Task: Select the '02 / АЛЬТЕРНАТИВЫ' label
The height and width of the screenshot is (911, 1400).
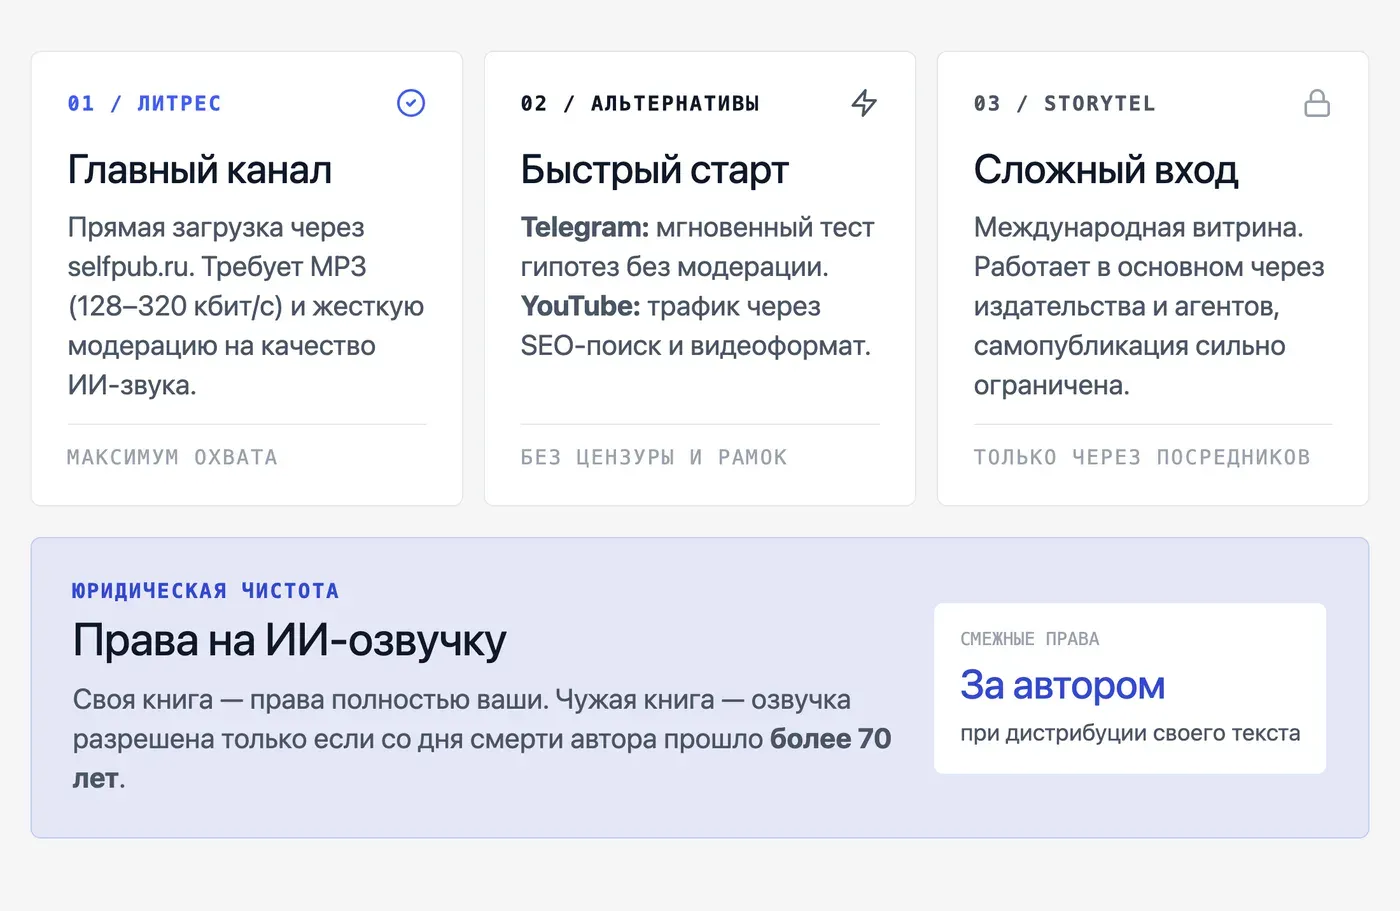Action: [640, 103]
